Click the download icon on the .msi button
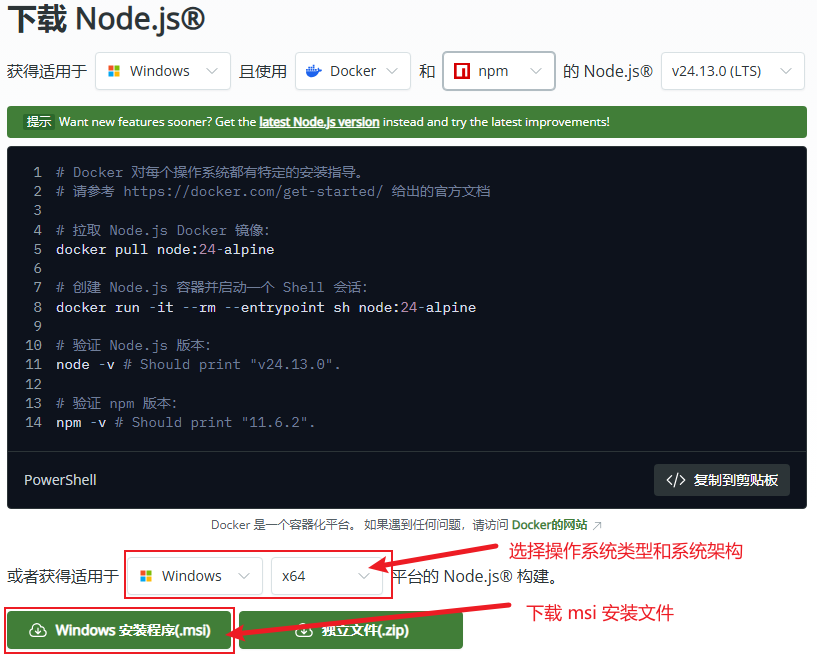Viewport: 817px width, 660px height. (x=38, y=631)
